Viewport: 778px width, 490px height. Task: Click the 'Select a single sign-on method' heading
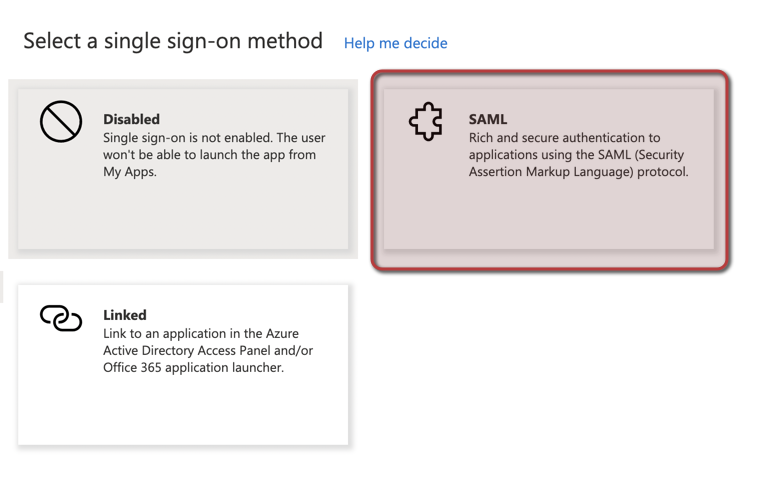(x=173, y=41)
